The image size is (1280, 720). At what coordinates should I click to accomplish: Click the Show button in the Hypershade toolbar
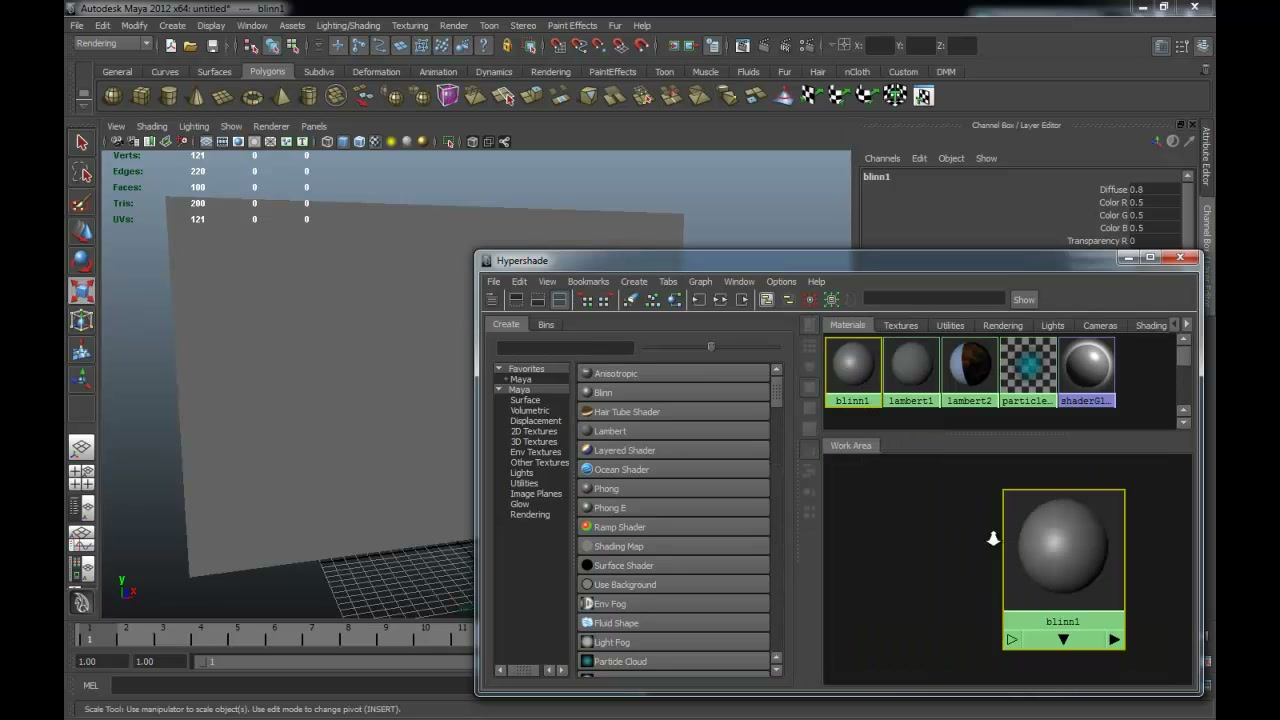tap(1024, 300)
